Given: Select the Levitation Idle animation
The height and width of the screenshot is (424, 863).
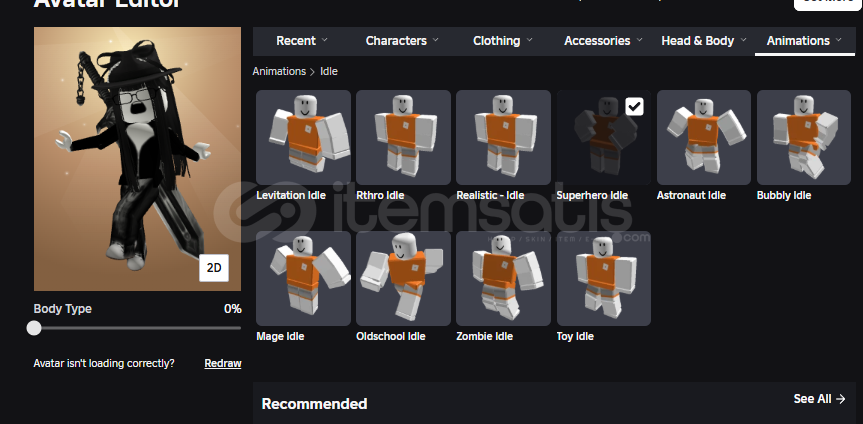Looking at the screenshot, I should tap(303, 138).
